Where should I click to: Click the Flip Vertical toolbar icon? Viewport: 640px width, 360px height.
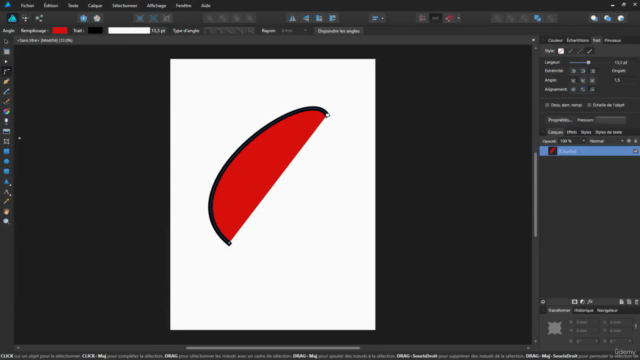click(x=306, y=18)
